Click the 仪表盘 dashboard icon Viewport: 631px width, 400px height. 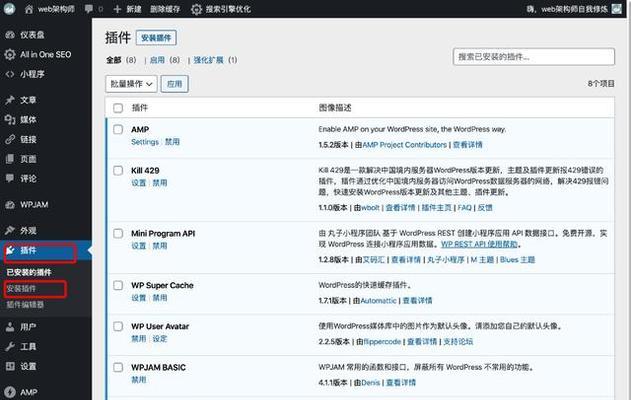10,35
